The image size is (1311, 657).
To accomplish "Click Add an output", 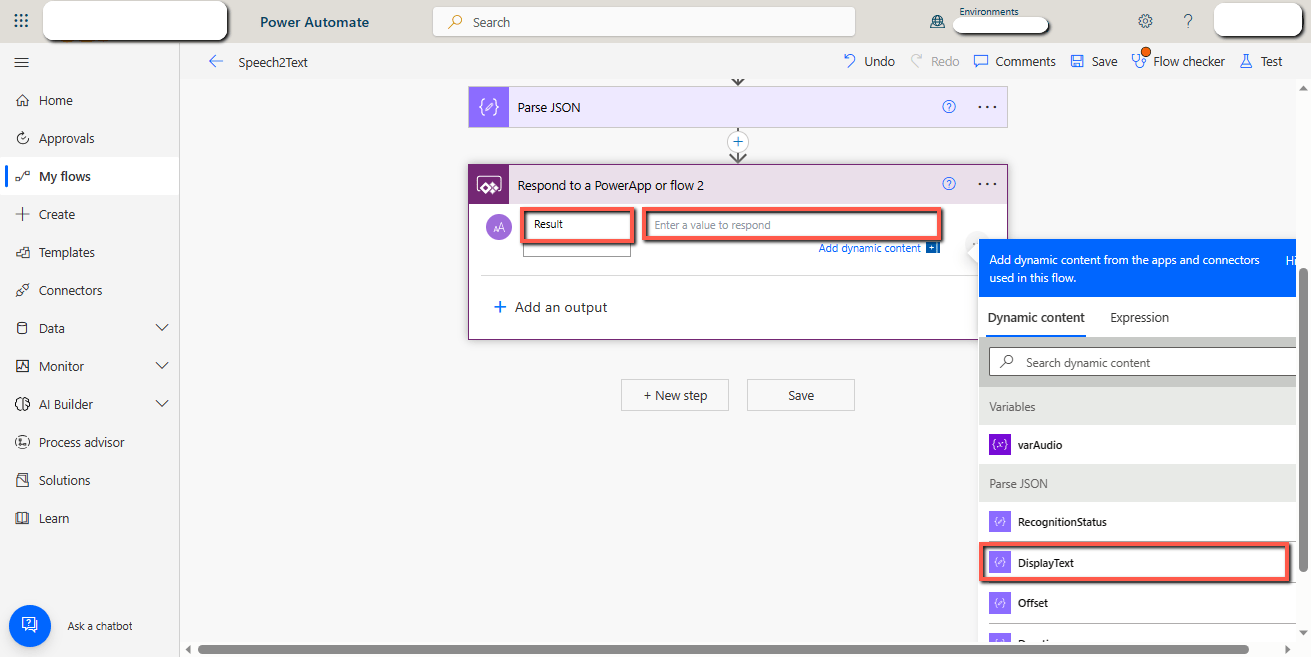I will (x=550, y=307).
